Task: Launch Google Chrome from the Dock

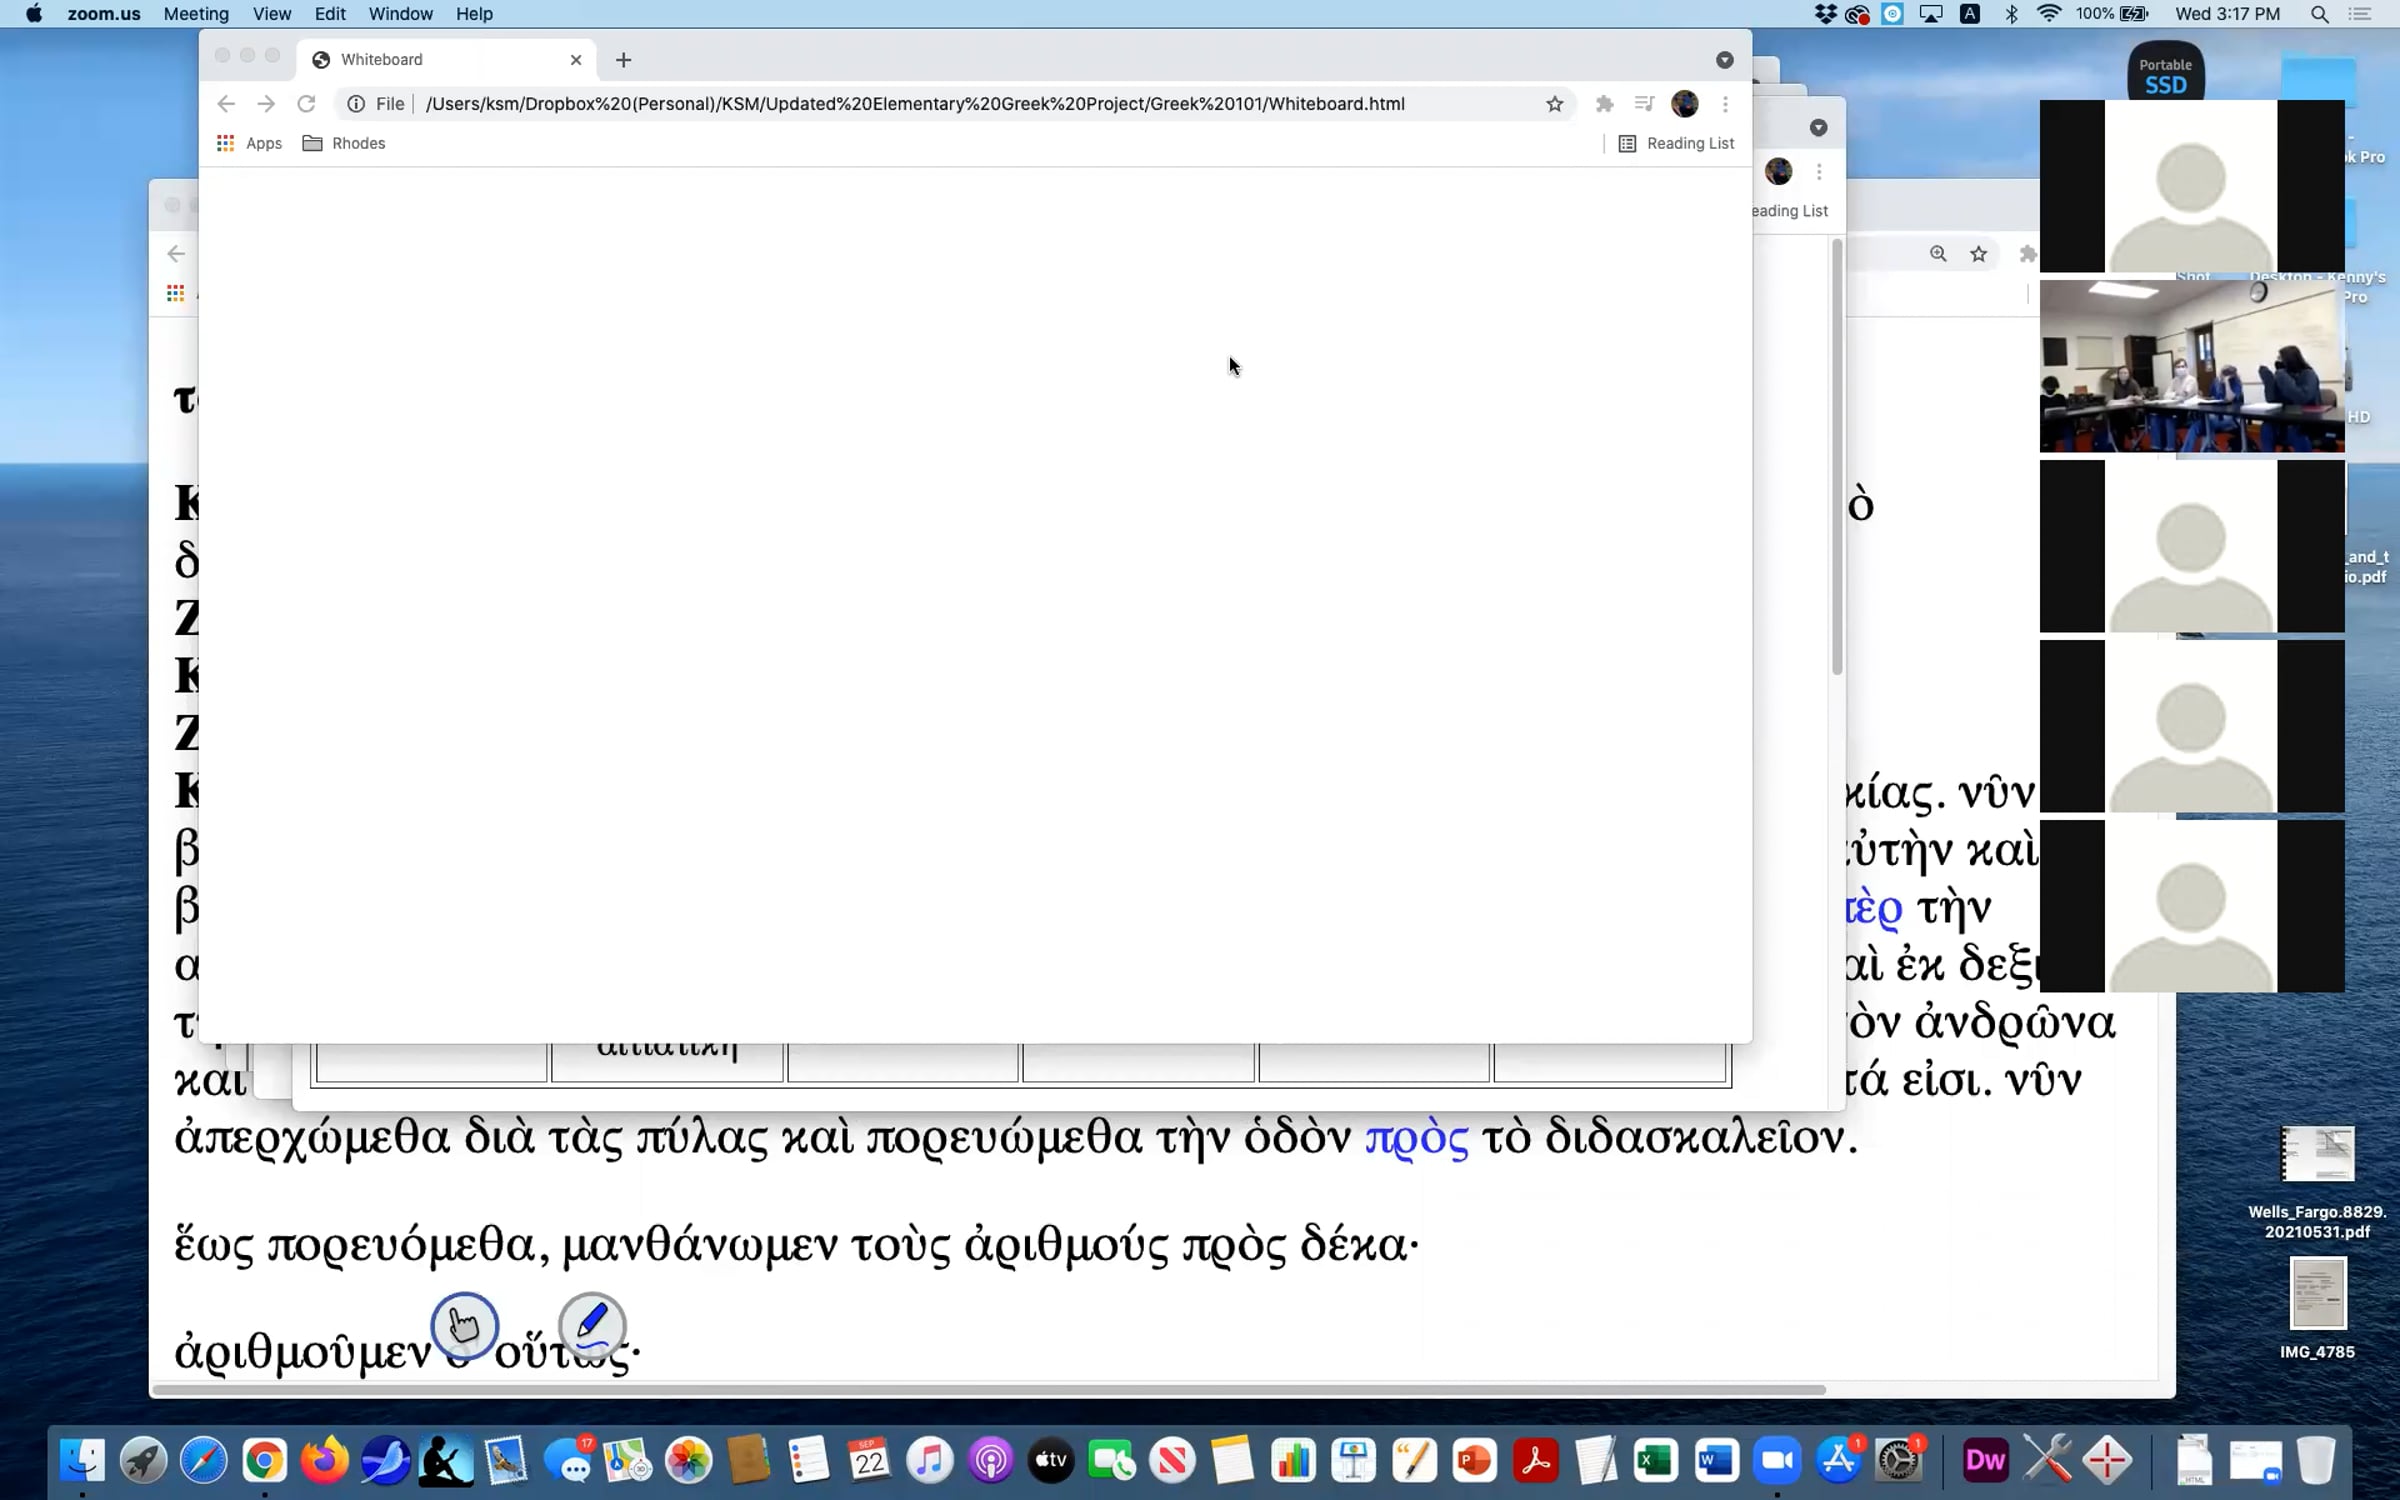Action: click(264, 1461)
